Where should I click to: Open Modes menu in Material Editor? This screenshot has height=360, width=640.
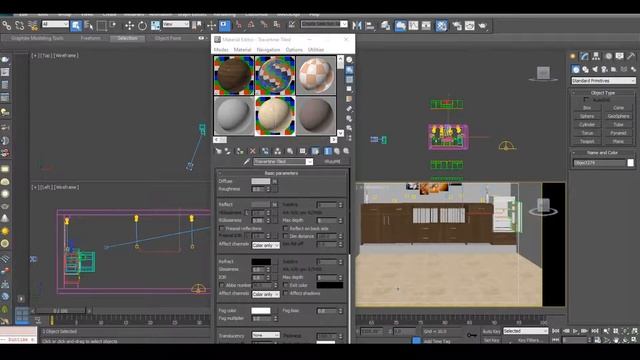[x=221, y=50]
